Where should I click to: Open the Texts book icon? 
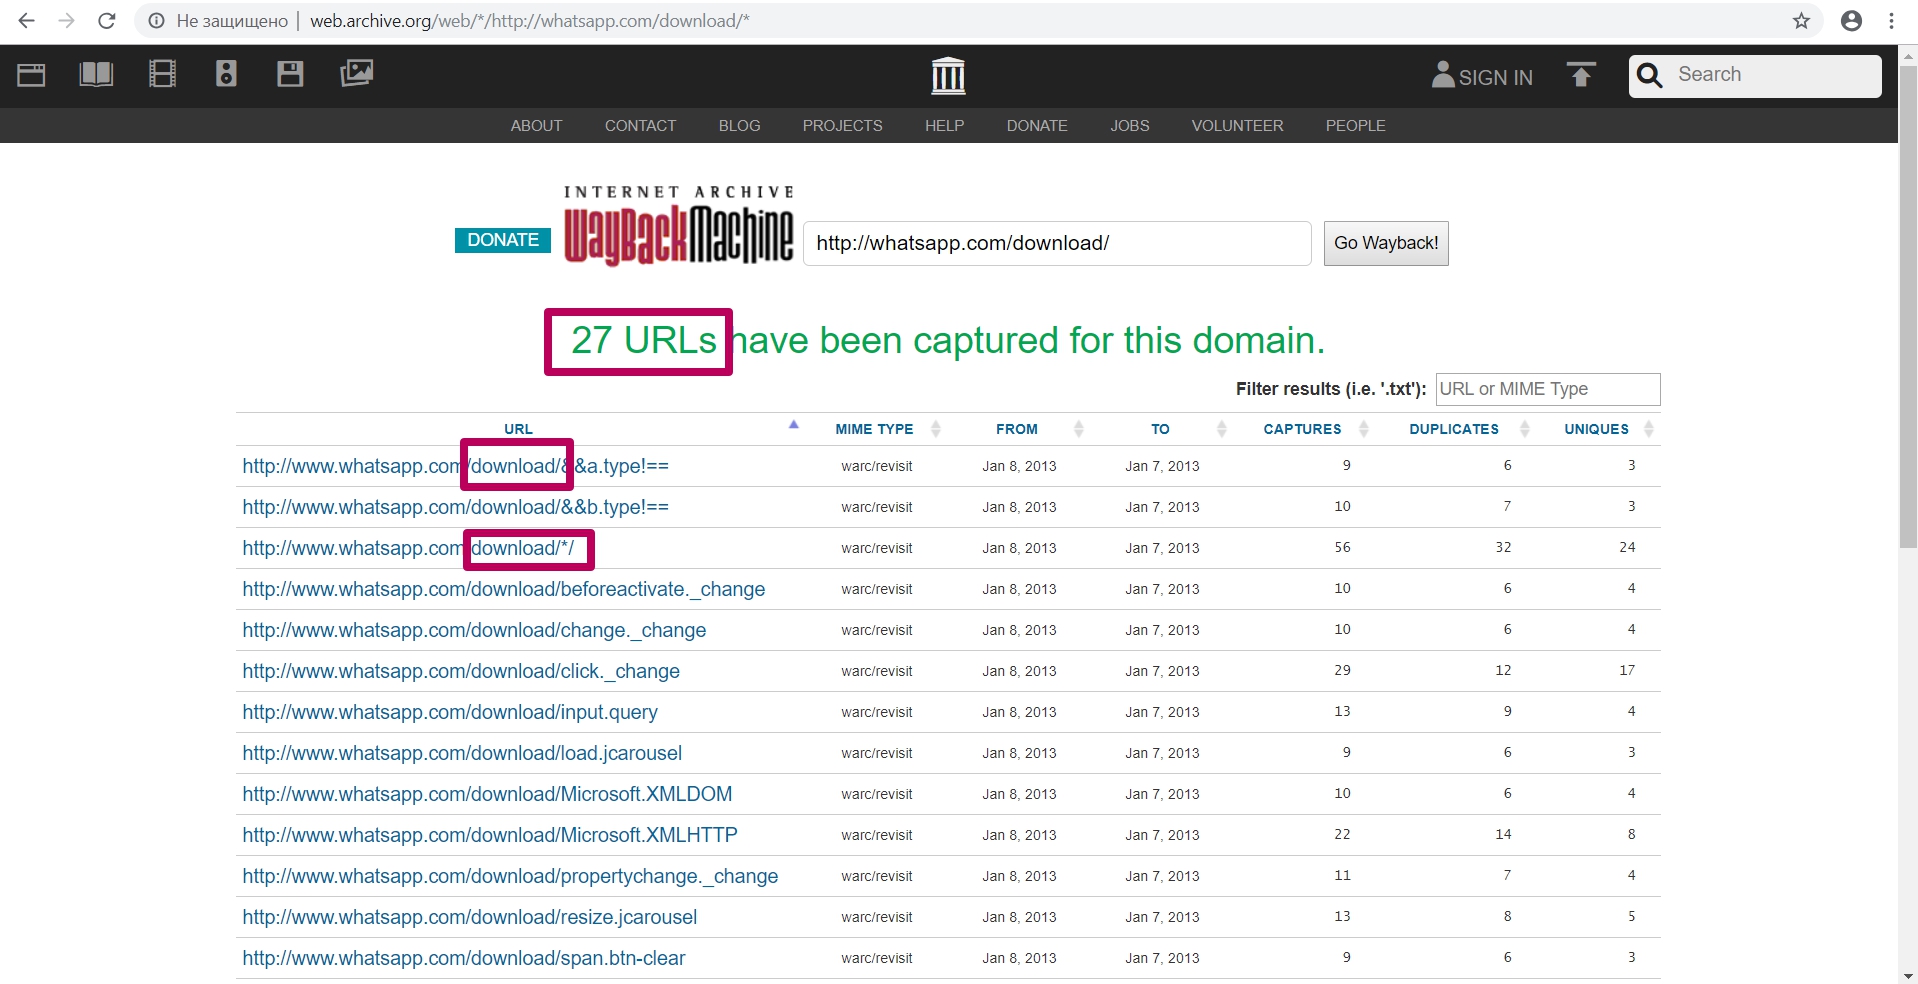click(x=96, y=74)
